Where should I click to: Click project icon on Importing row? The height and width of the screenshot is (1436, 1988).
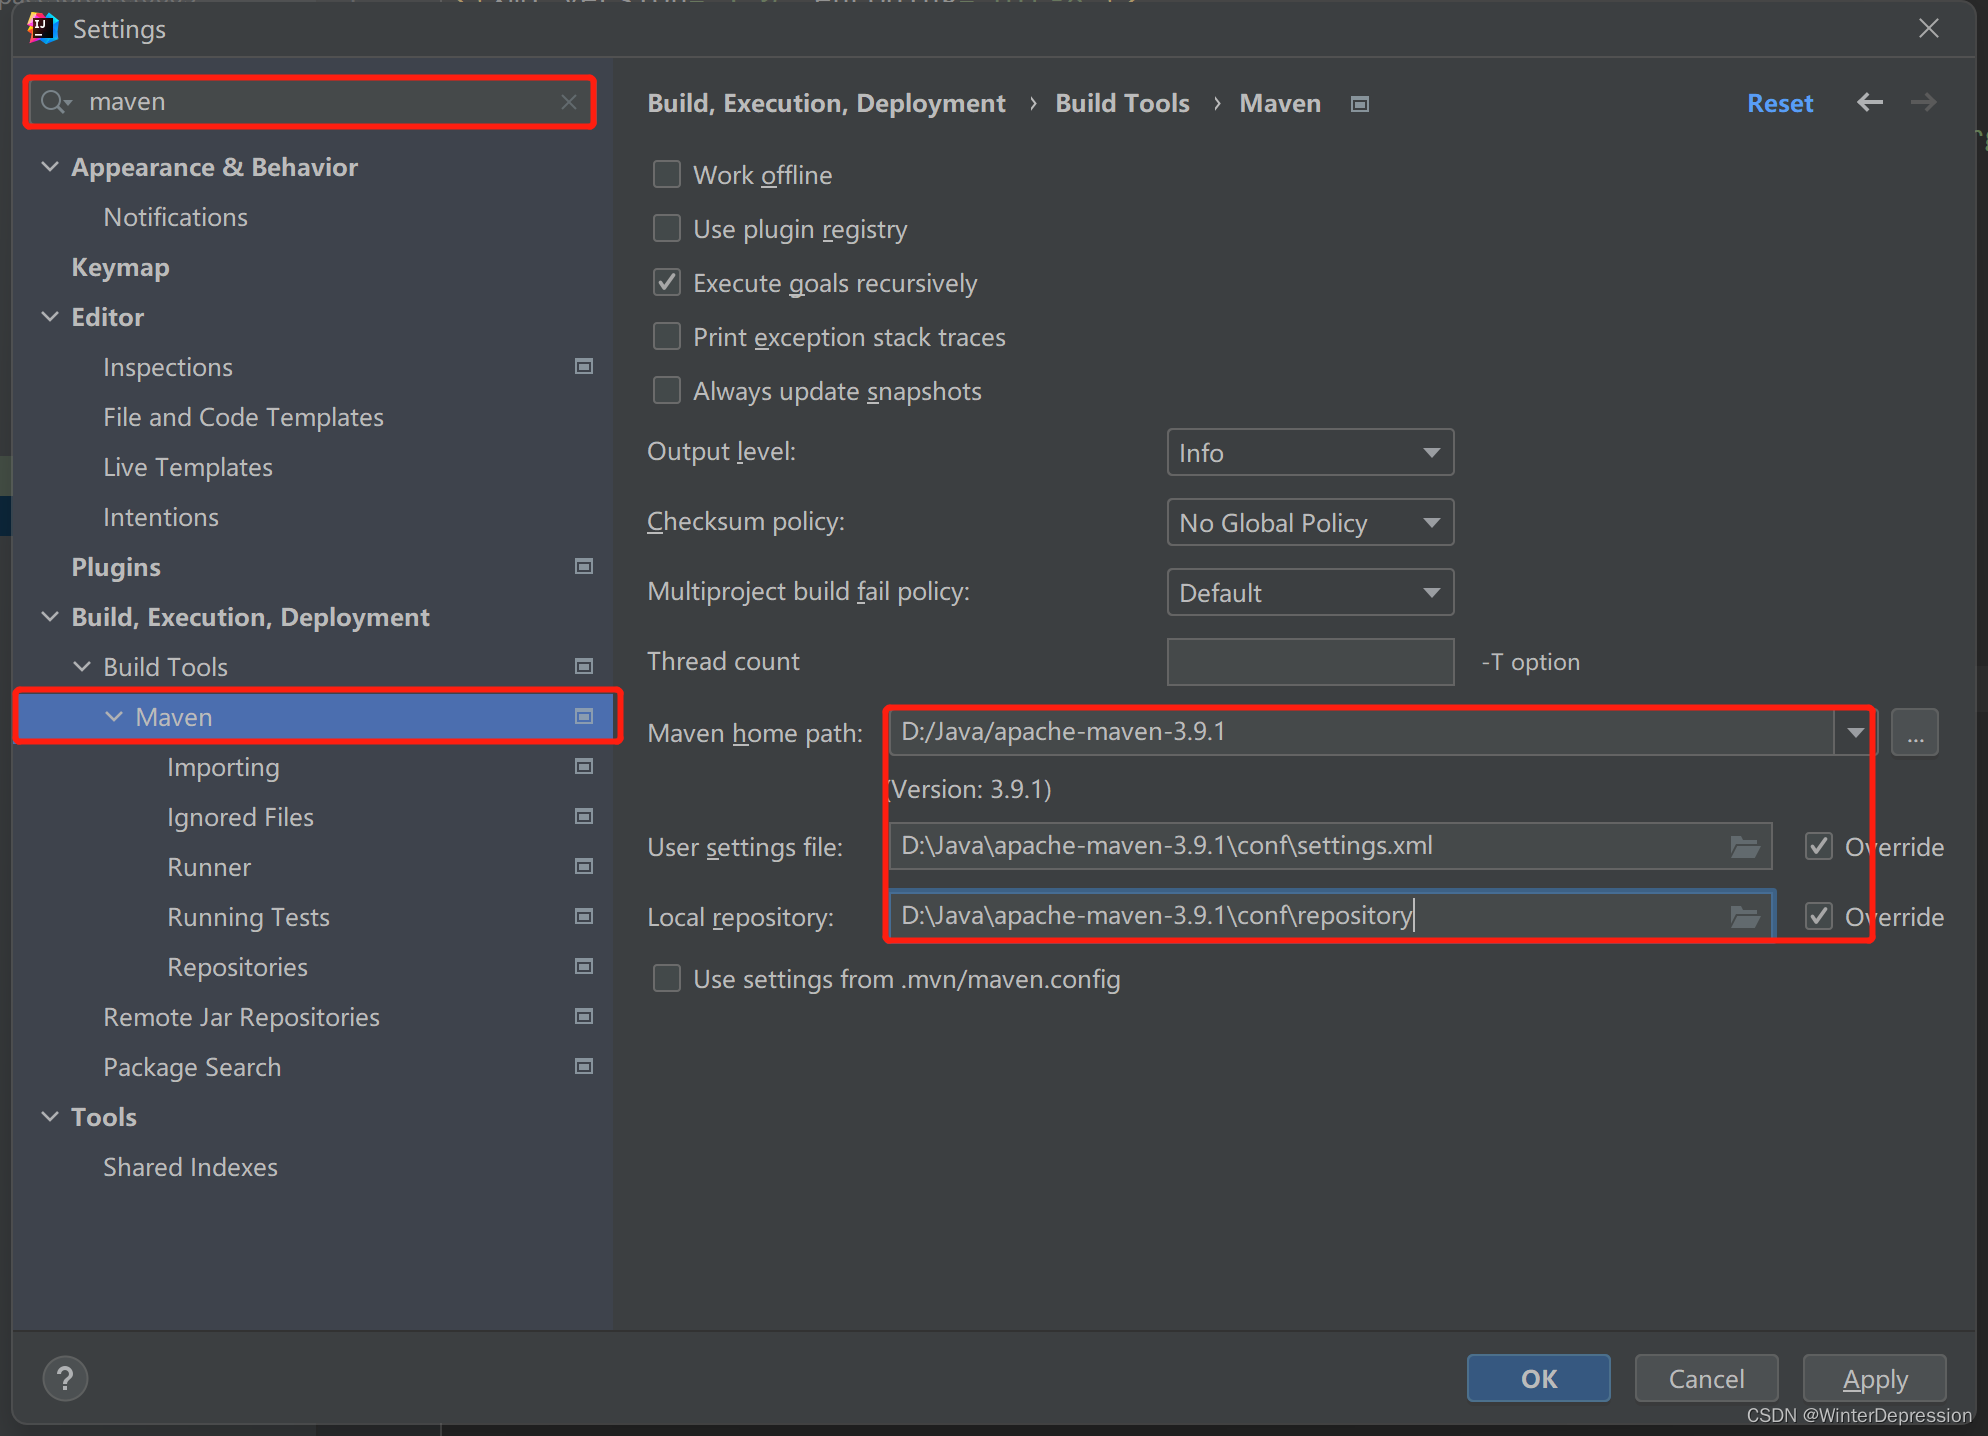click(x=584, y=766)
